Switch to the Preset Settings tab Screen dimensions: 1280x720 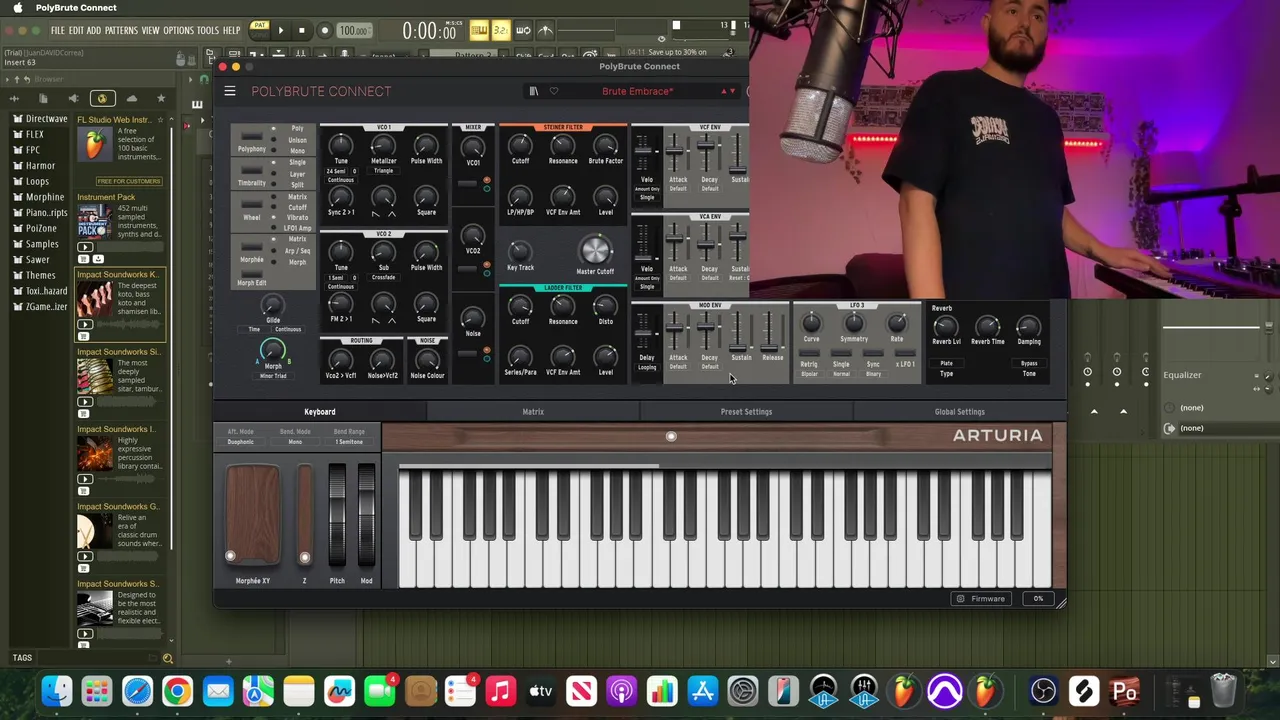pyautogui.click(x=746, y=412)
